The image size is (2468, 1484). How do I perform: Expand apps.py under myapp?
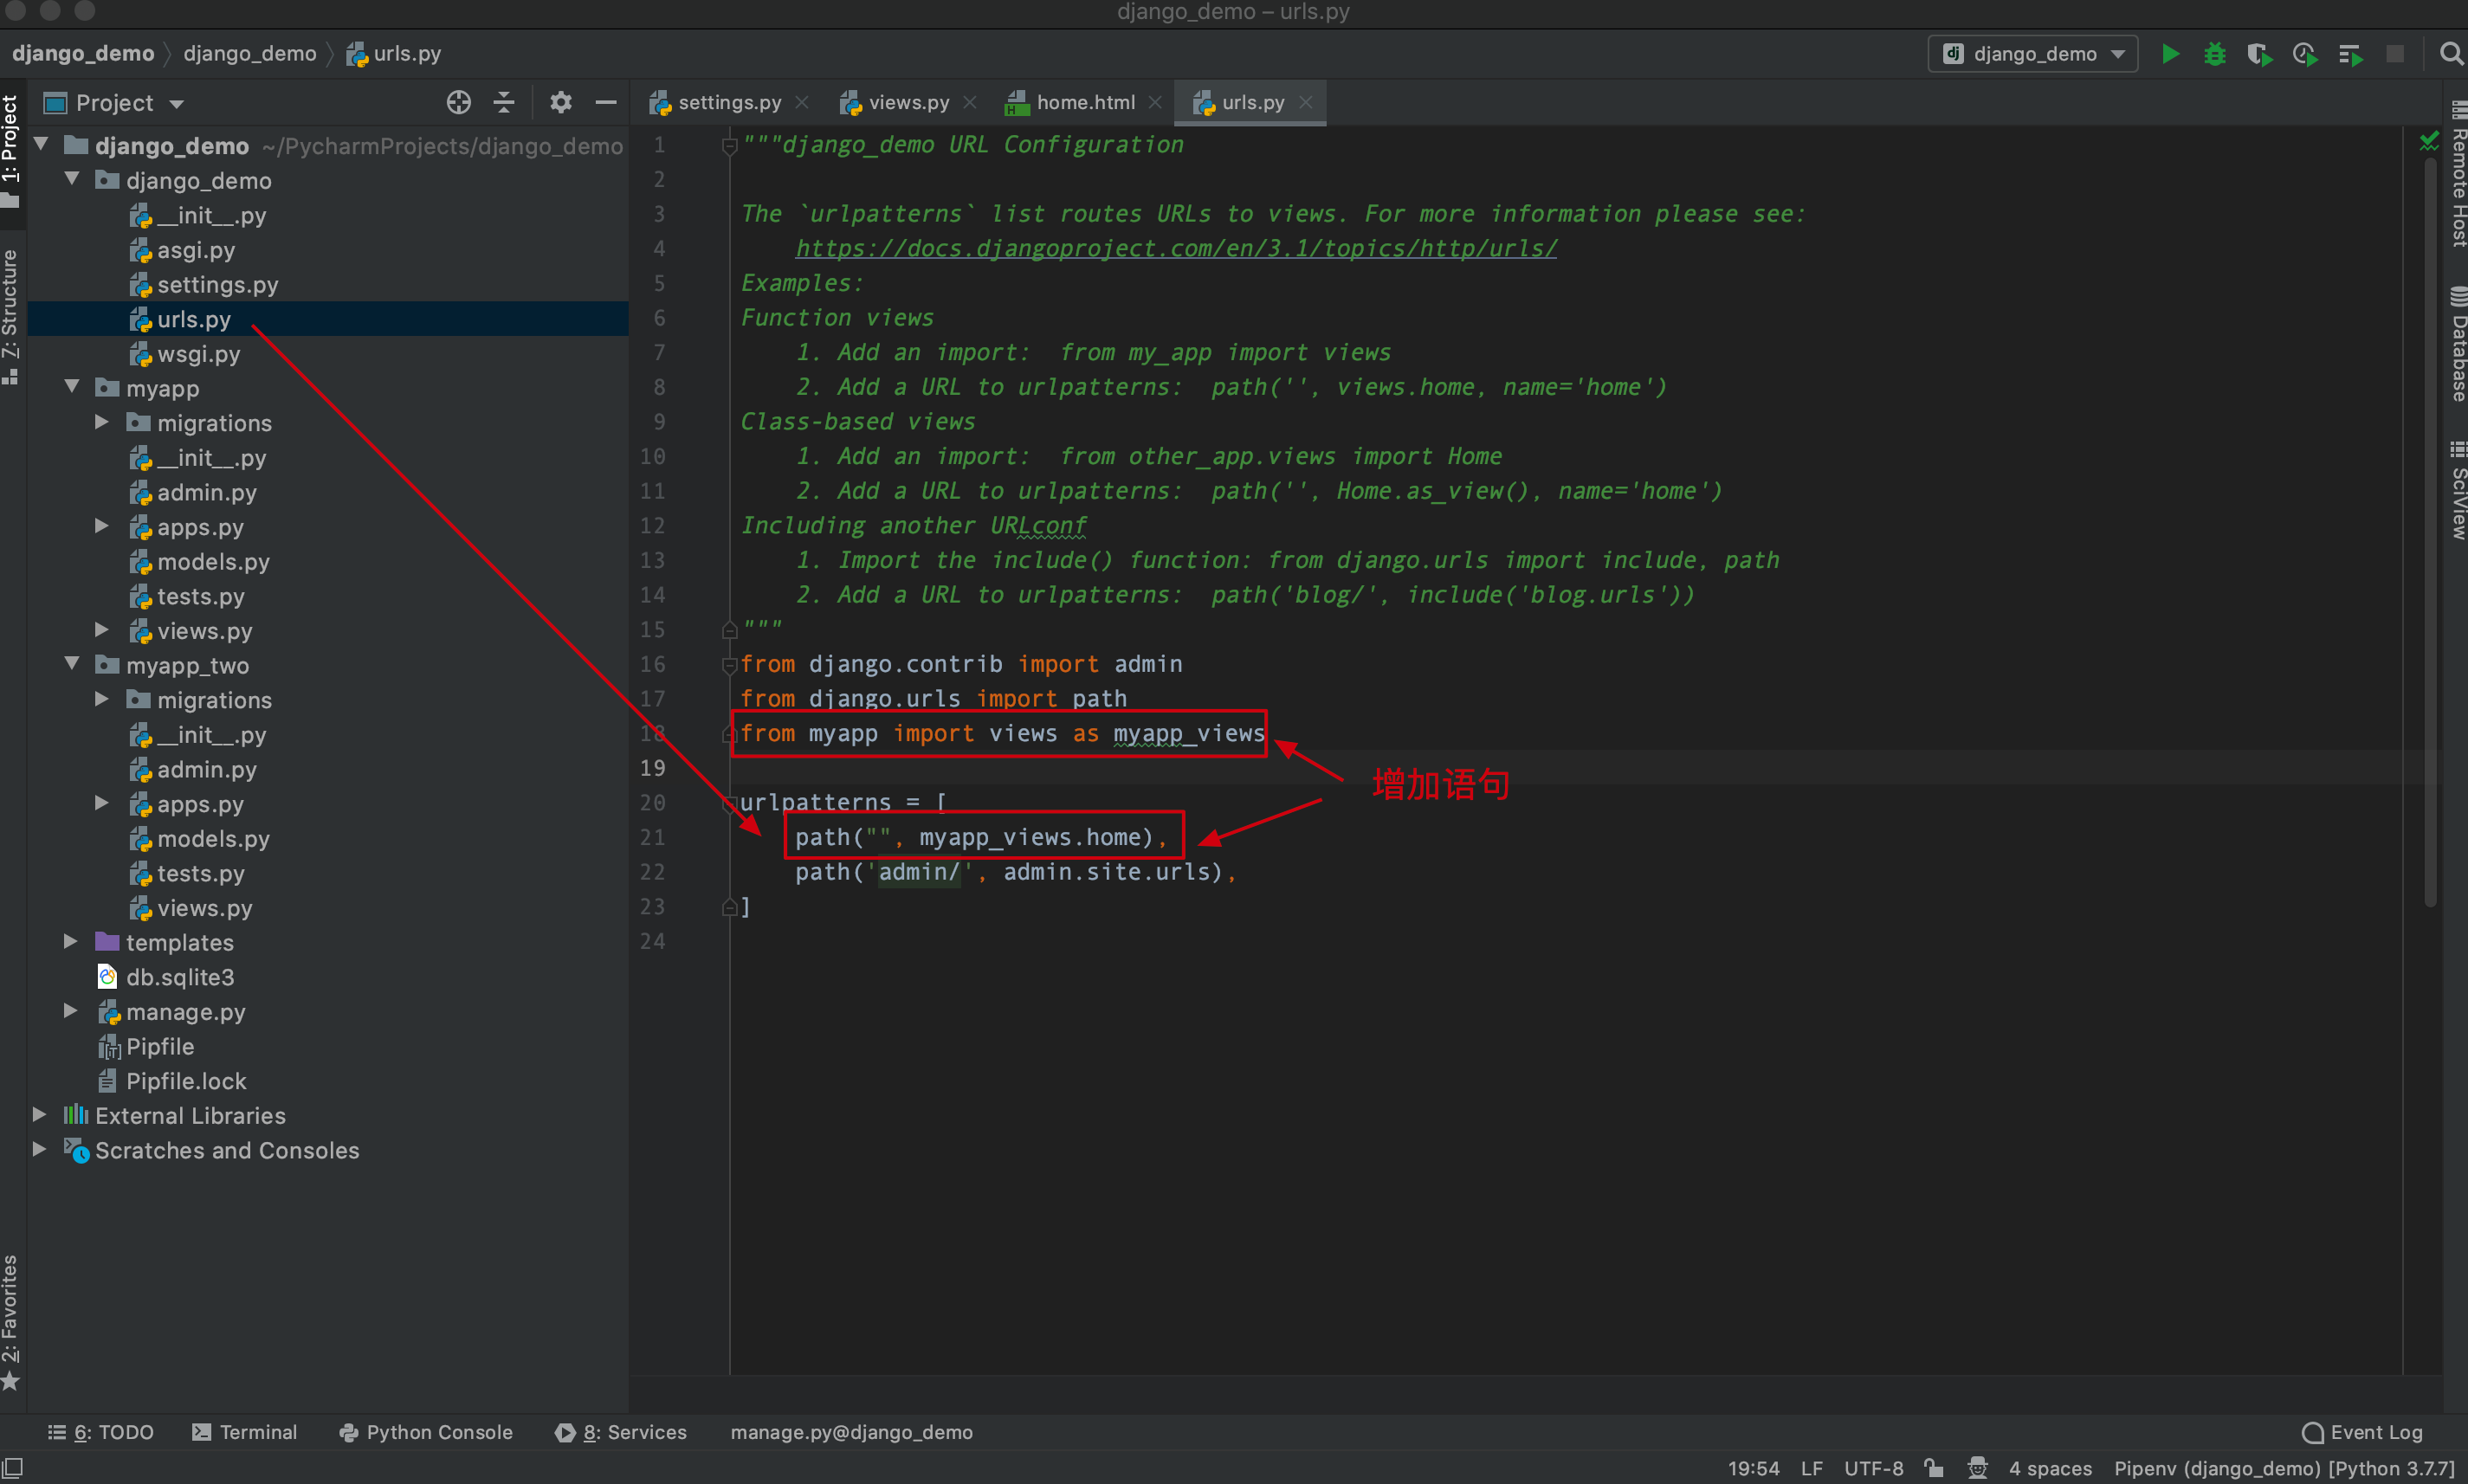102,526
